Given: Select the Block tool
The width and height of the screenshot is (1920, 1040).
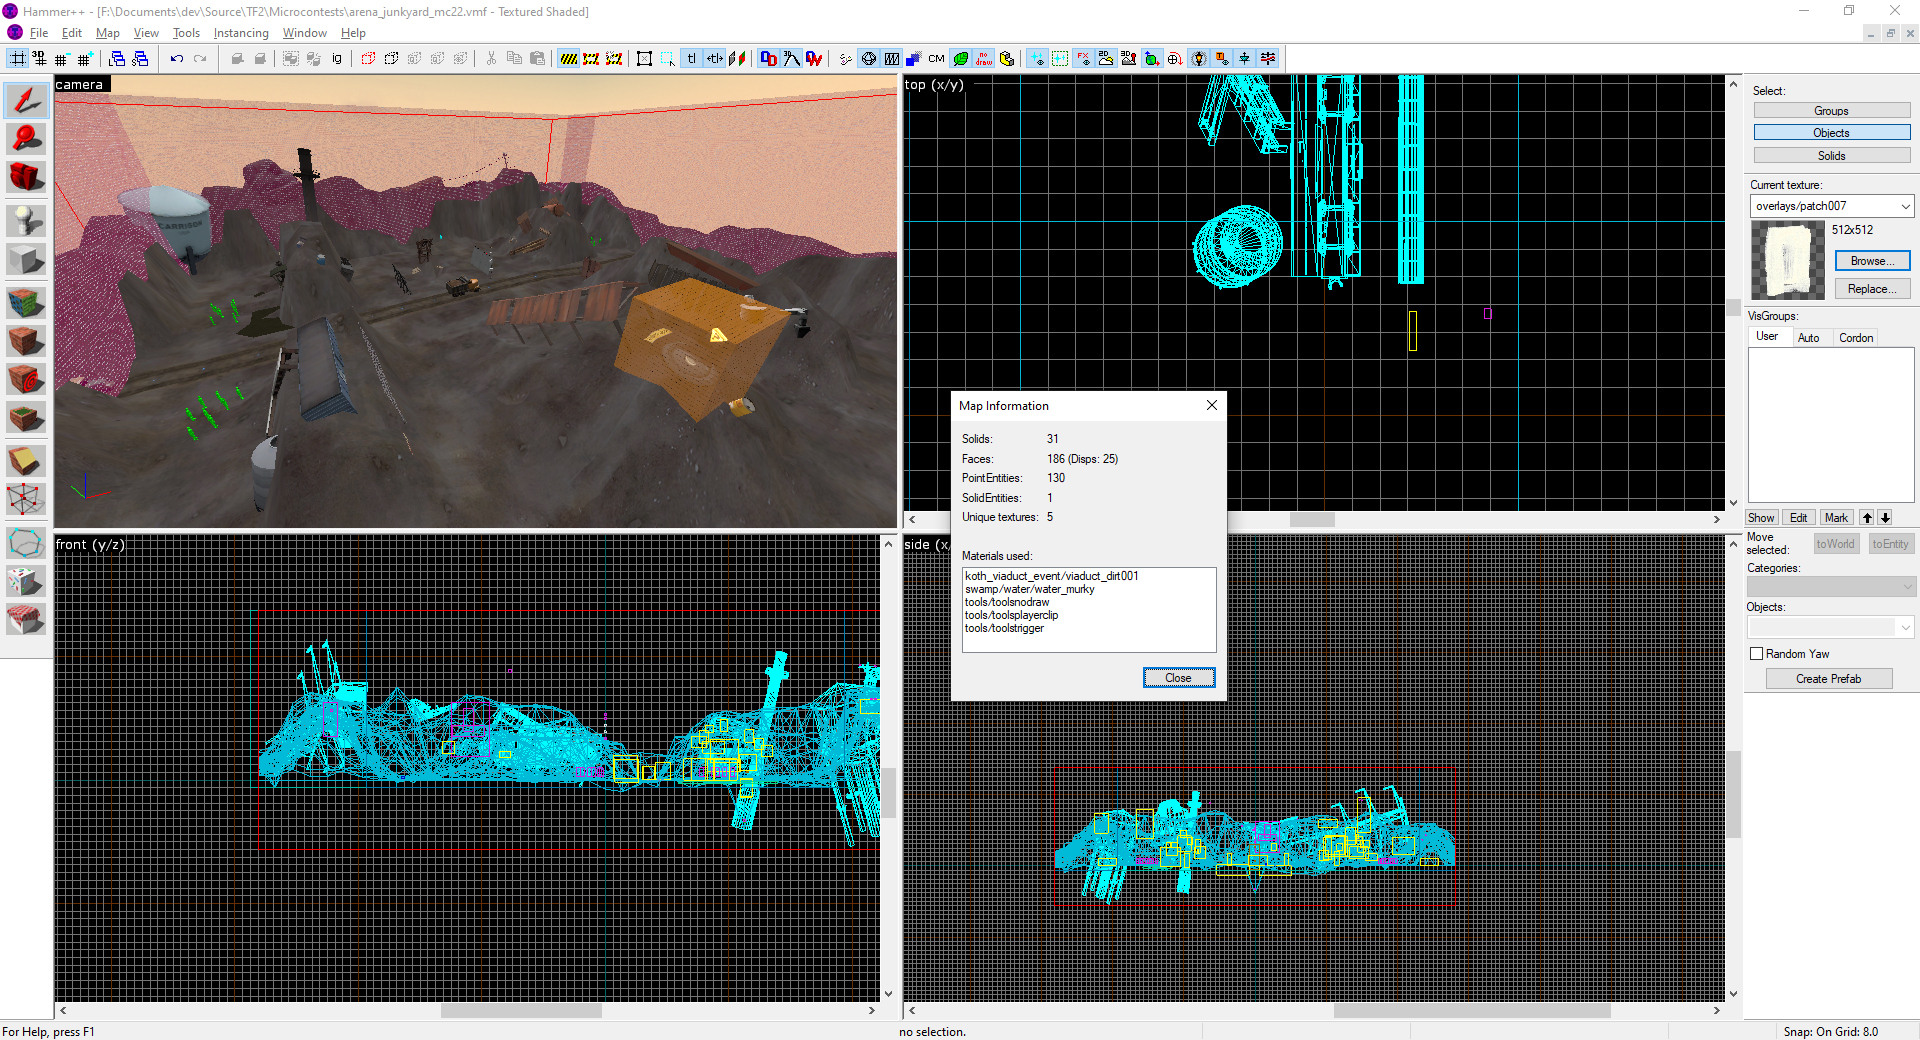Looking at the screenshot, I should click(x=26, y=259).
